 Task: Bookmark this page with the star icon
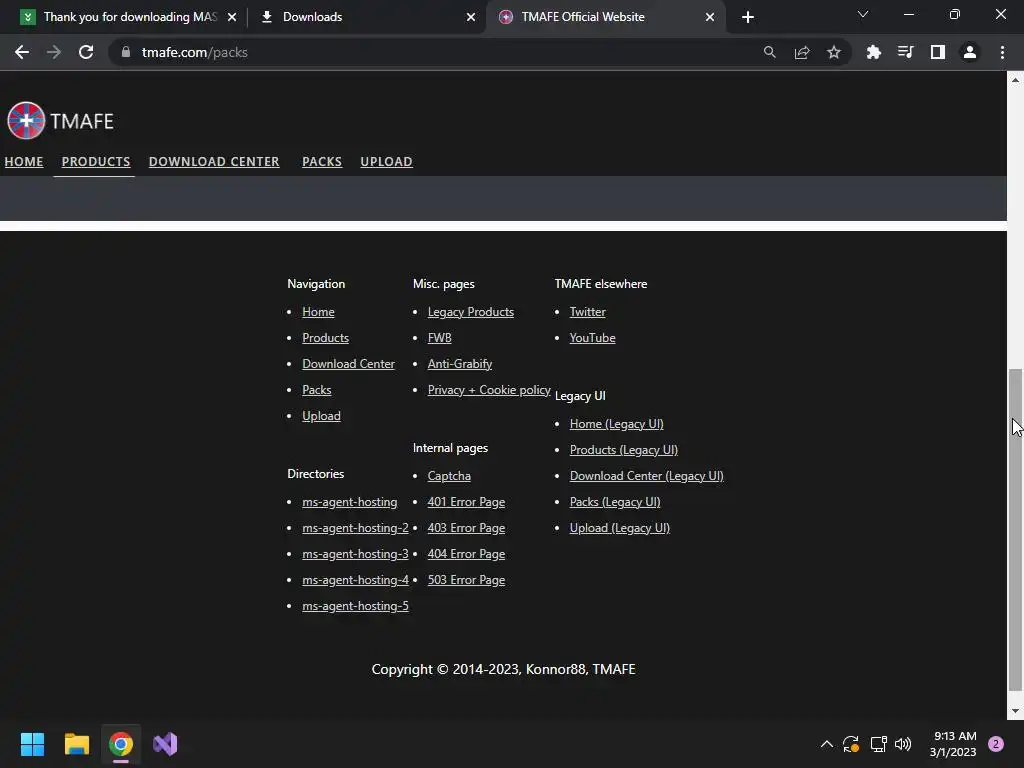coord(834,52)
